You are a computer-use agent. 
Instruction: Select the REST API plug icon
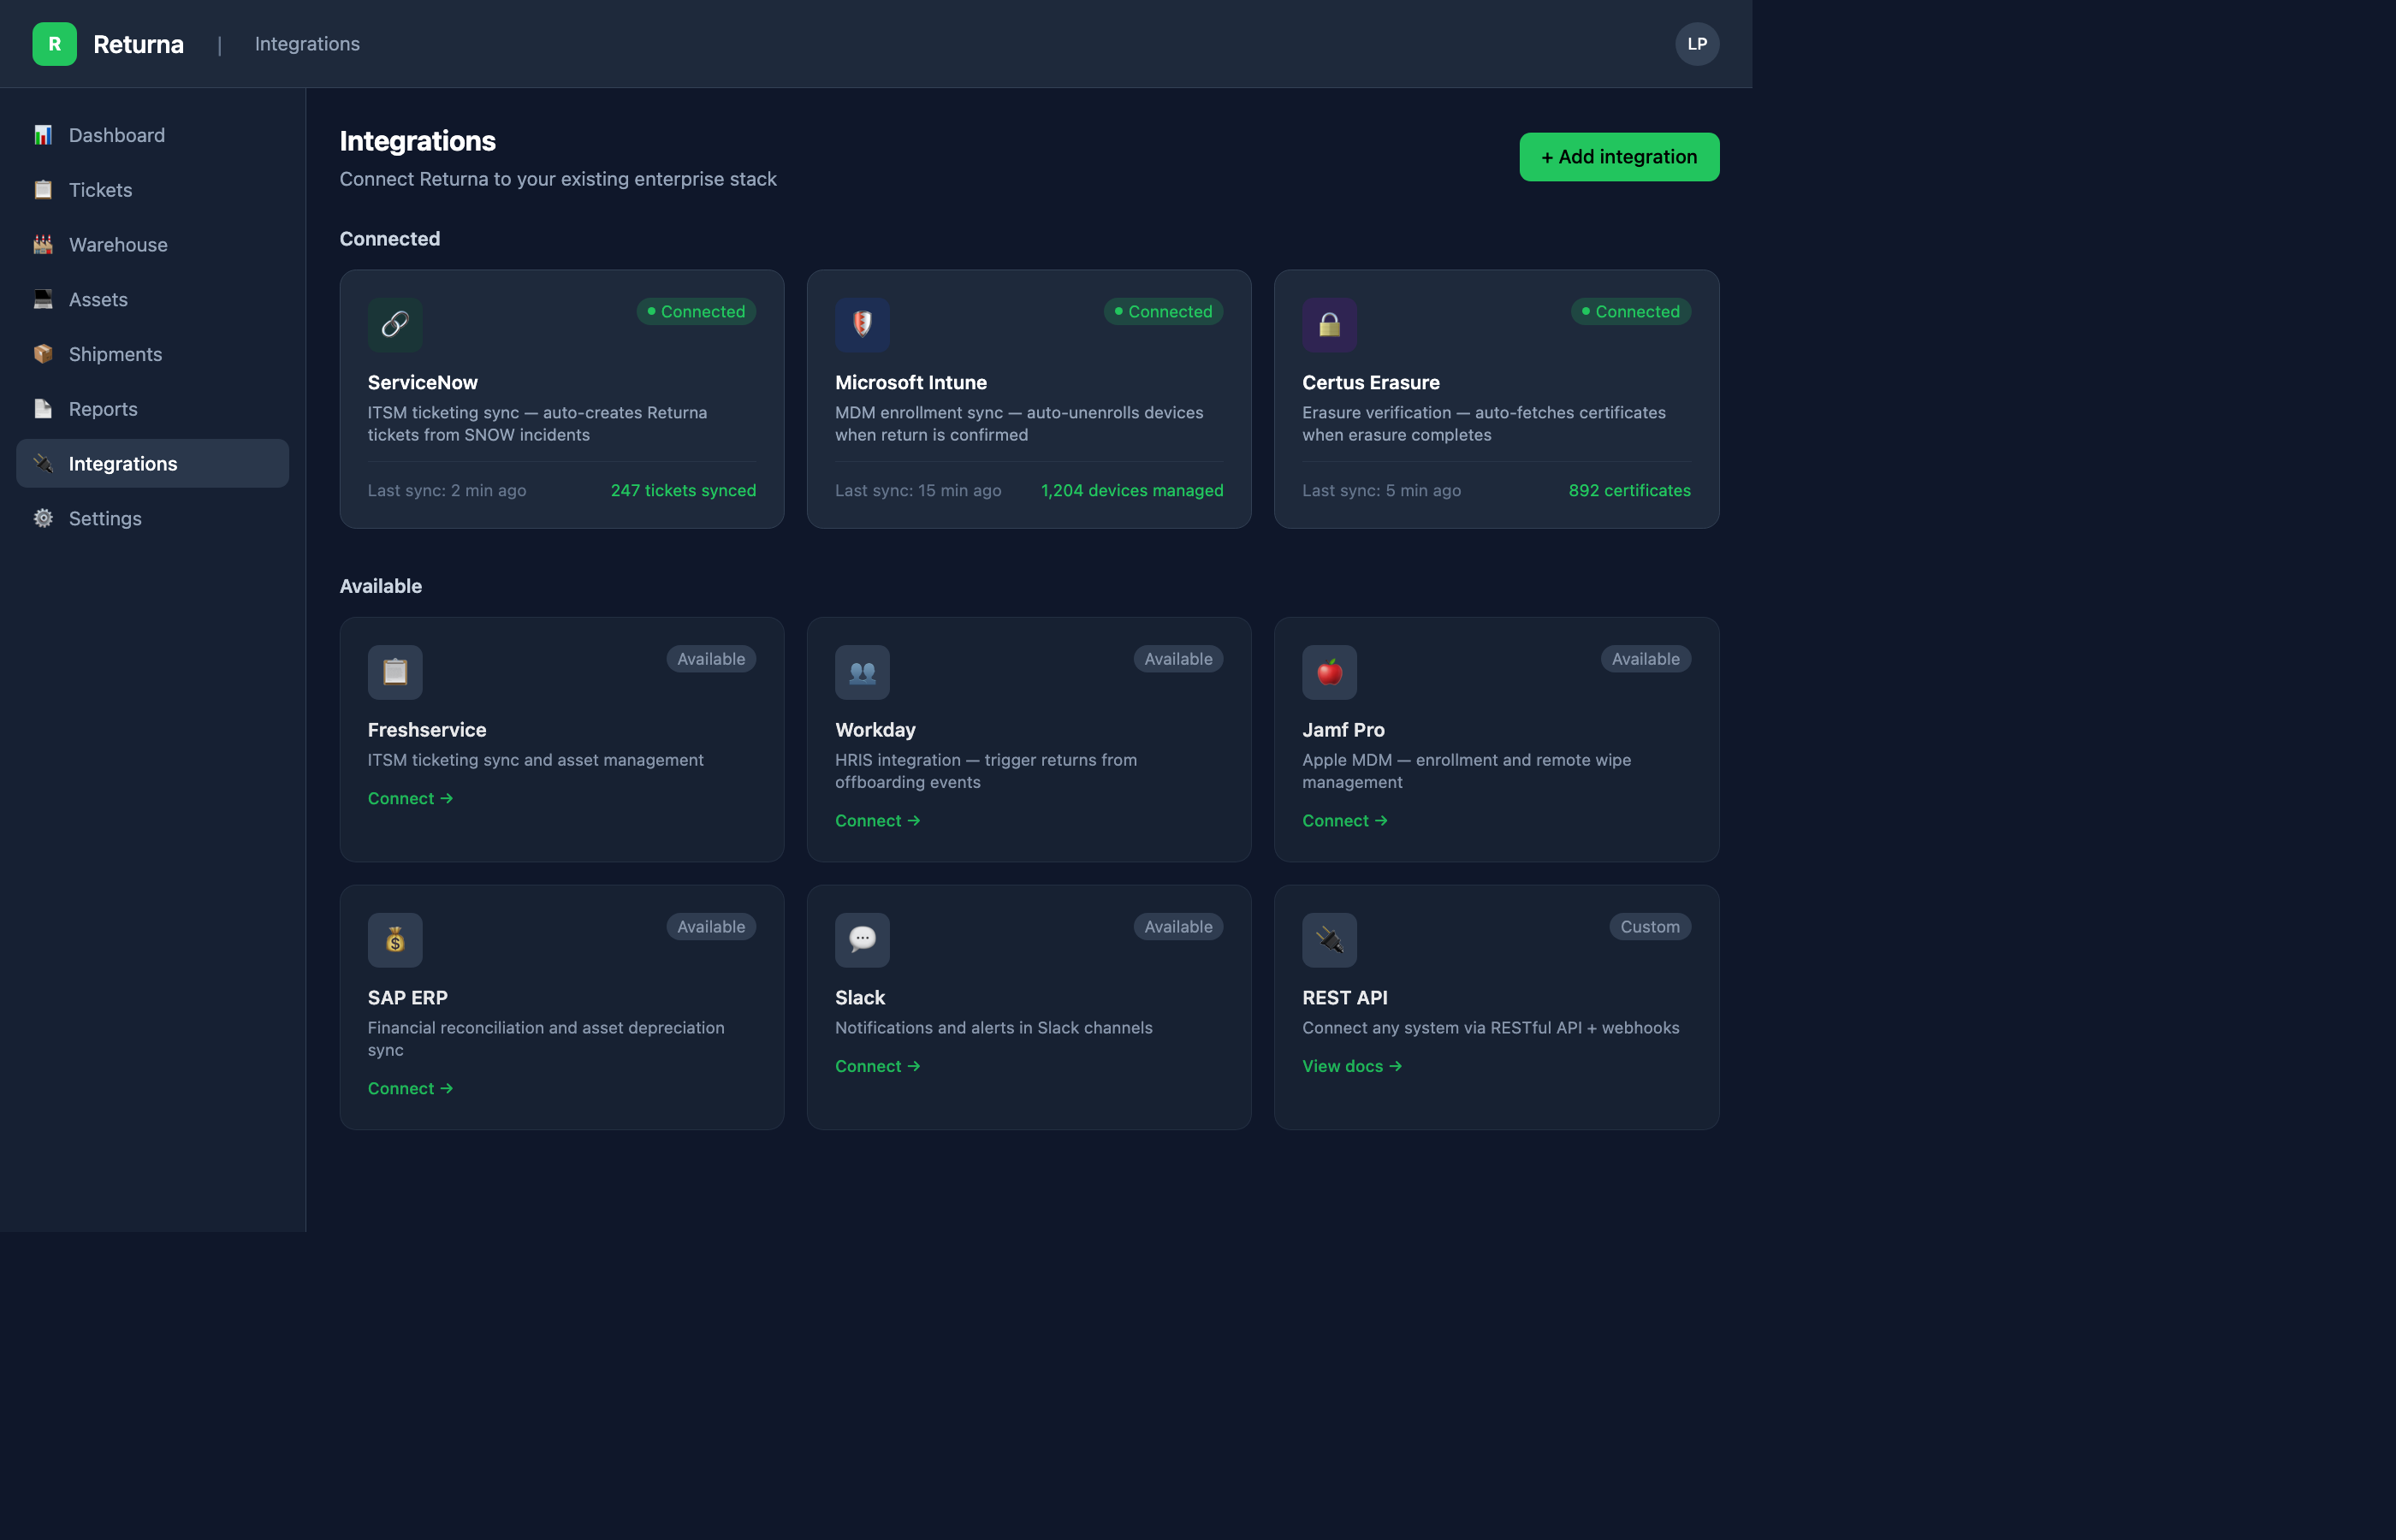(1329, 939)
